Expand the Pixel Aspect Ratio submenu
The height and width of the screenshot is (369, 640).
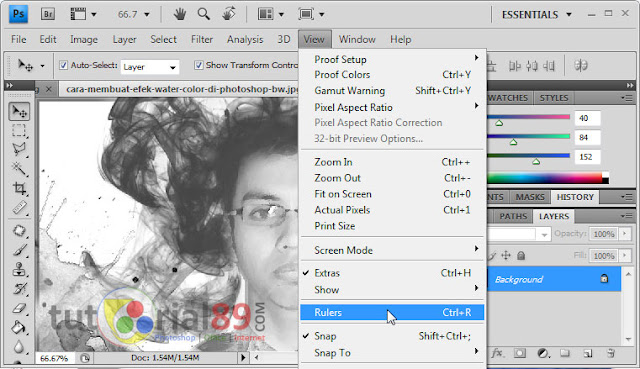[392, 107]
